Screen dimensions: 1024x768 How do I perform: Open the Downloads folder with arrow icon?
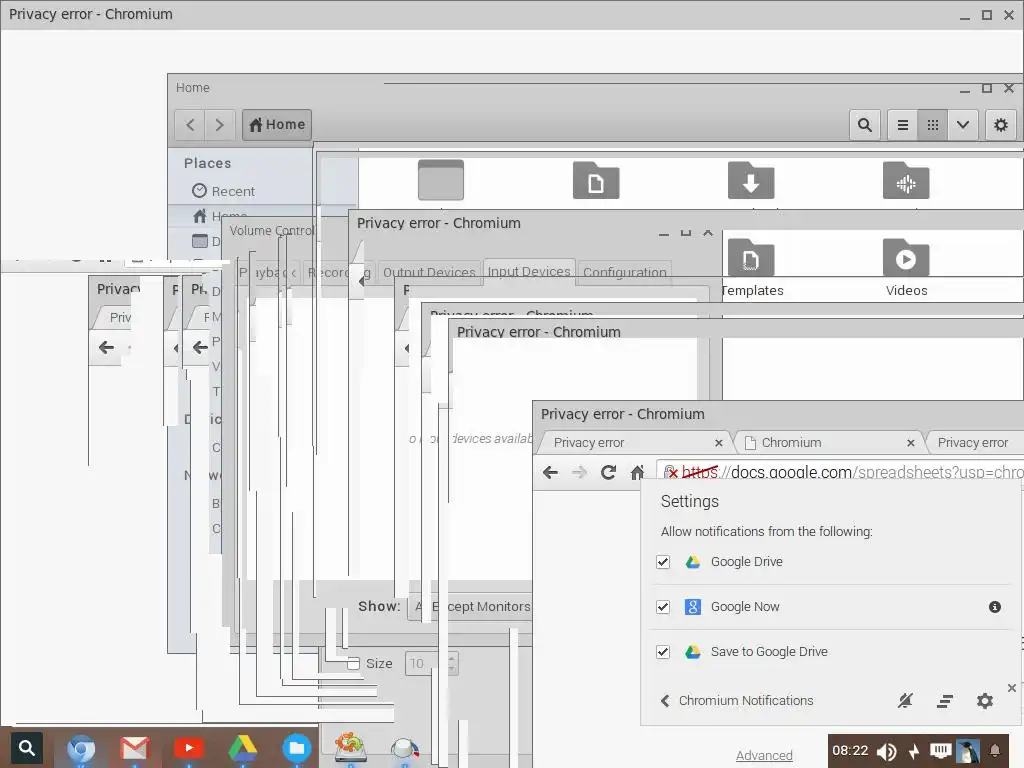click(x=751, y=180)
